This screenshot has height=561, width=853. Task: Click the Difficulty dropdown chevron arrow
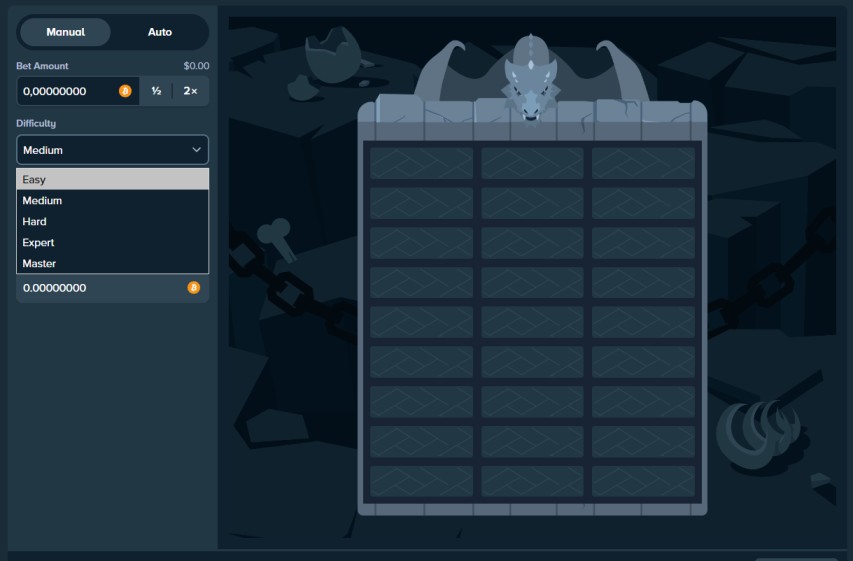(196, 150)
